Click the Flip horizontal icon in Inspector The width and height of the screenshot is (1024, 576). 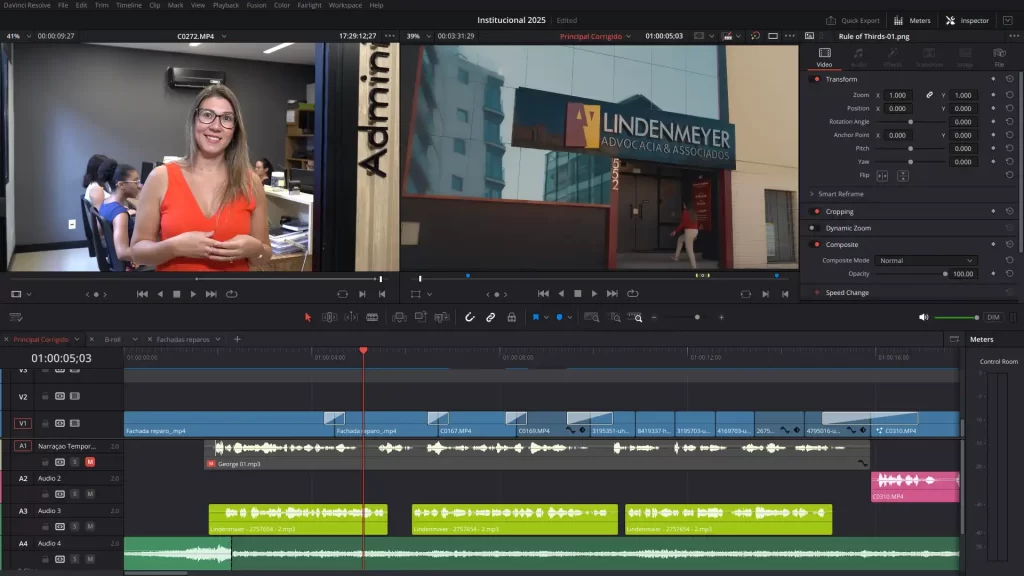pyautogui.click(x=882, y=176)
